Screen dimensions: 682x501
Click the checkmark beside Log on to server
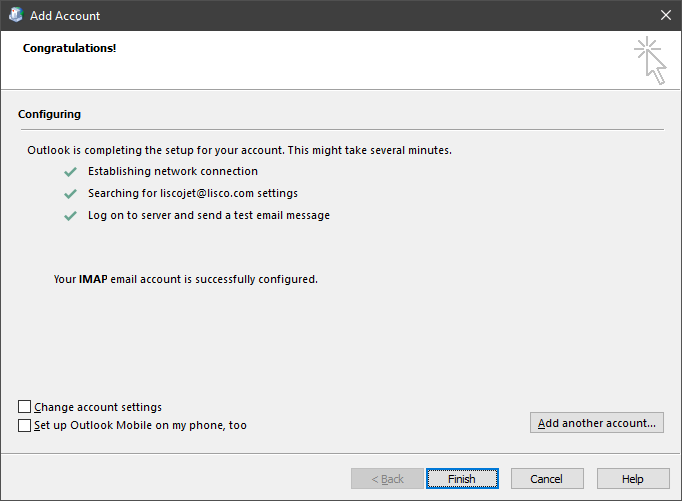(x=70, y=216)
